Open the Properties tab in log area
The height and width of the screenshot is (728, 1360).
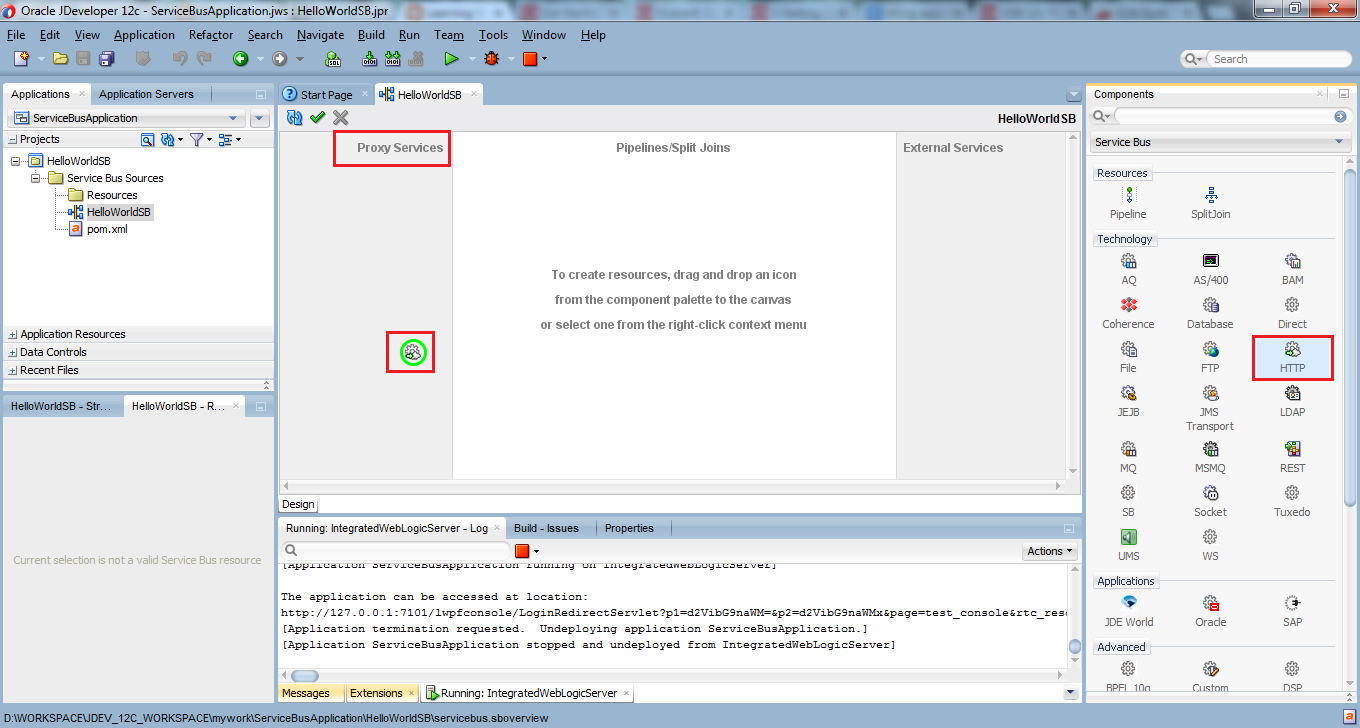tap(629, 528)
